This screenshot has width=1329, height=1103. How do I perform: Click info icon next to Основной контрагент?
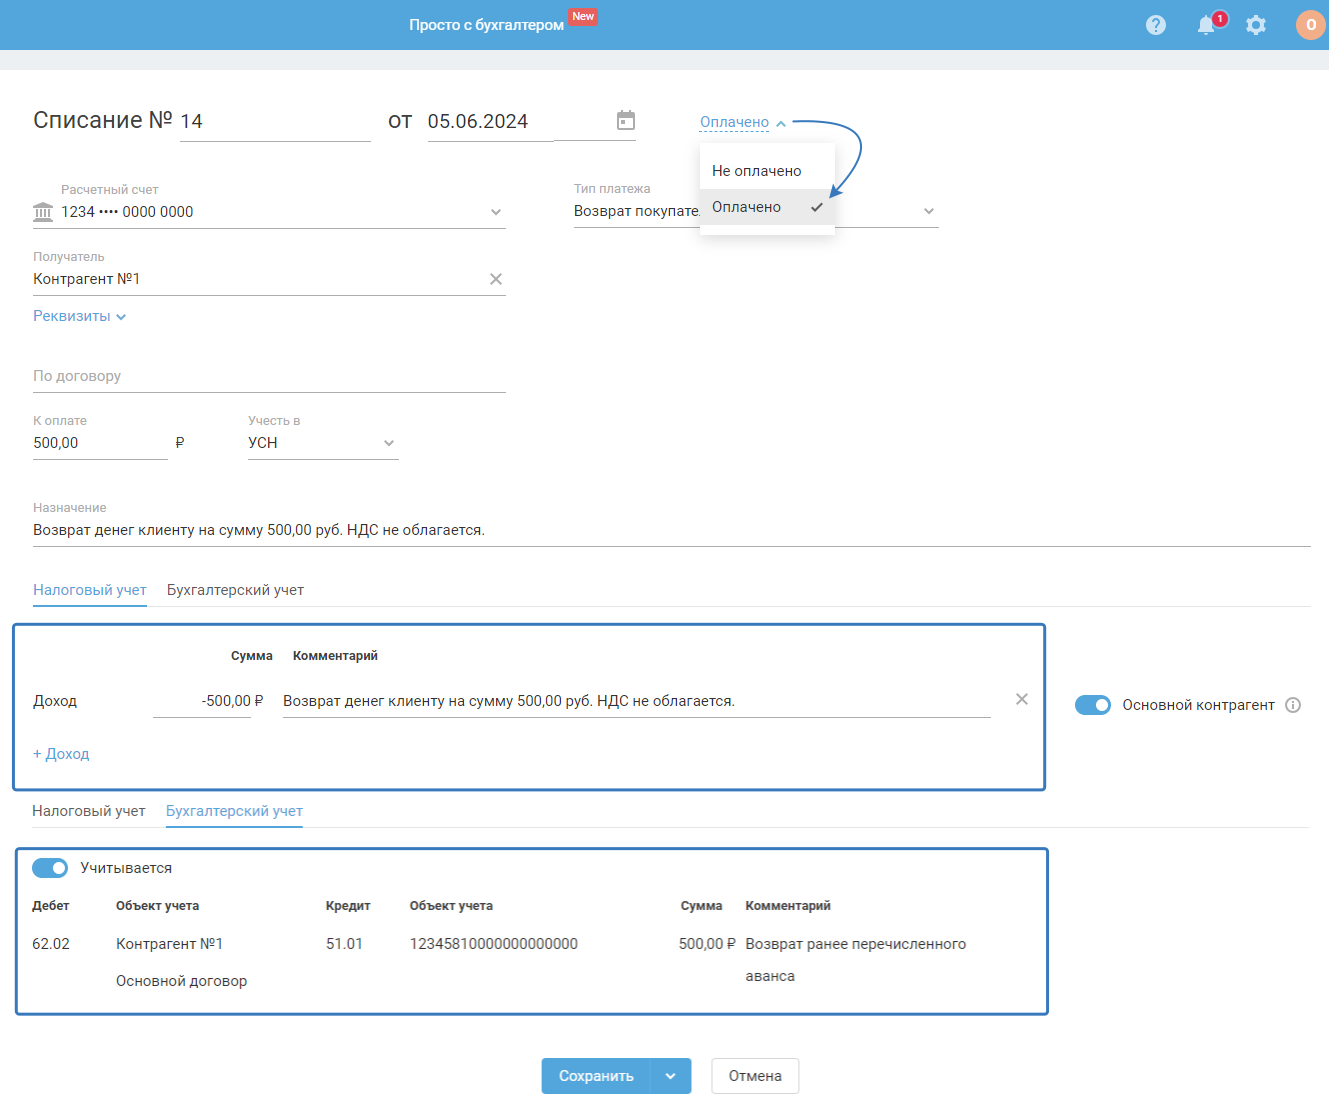pos(1293,705)
